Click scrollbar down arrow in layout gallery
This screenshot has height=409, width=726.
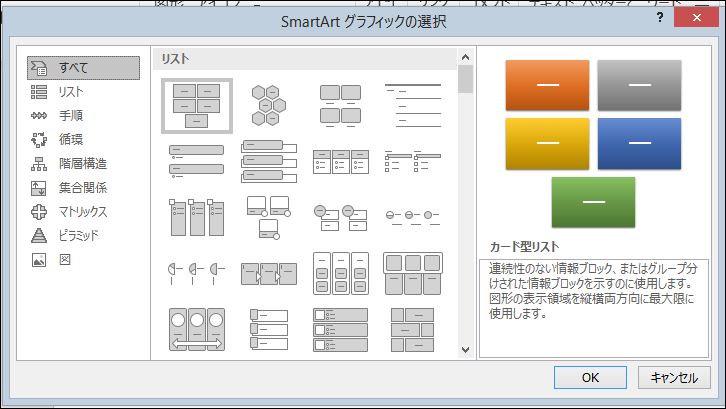point(465,350)
